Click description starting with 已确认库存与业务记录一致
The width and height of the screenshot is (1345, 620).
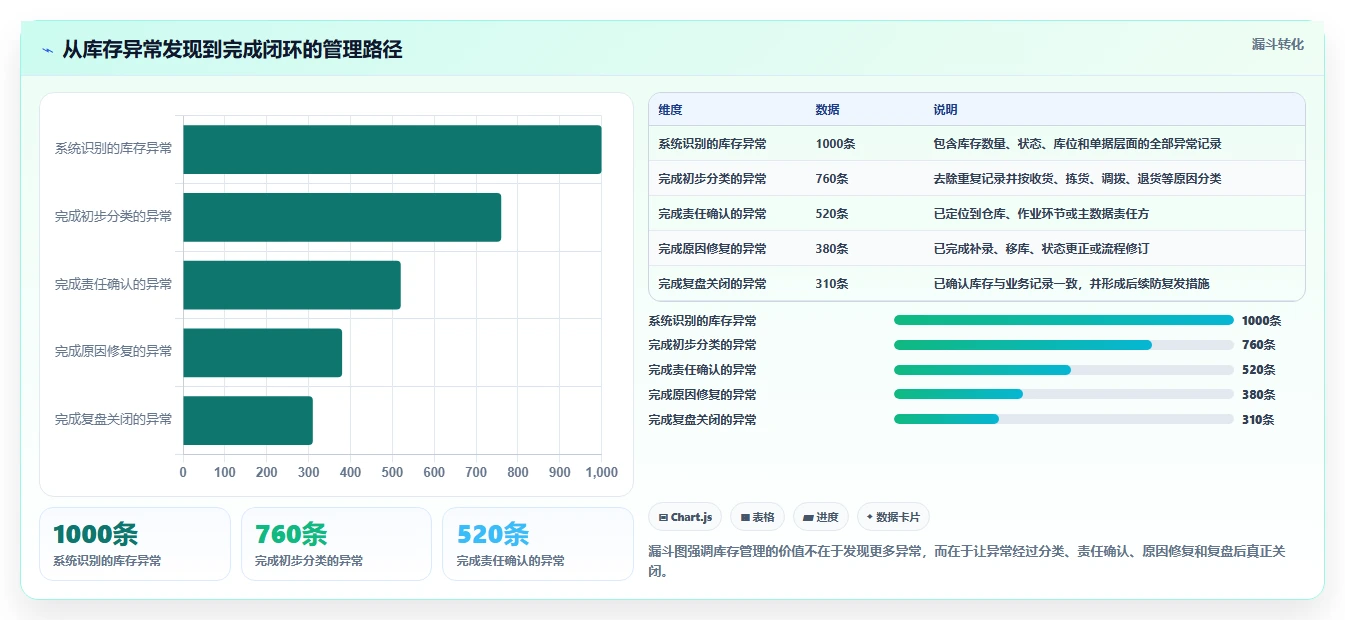pyautogui.click(x=1071, y=283)
